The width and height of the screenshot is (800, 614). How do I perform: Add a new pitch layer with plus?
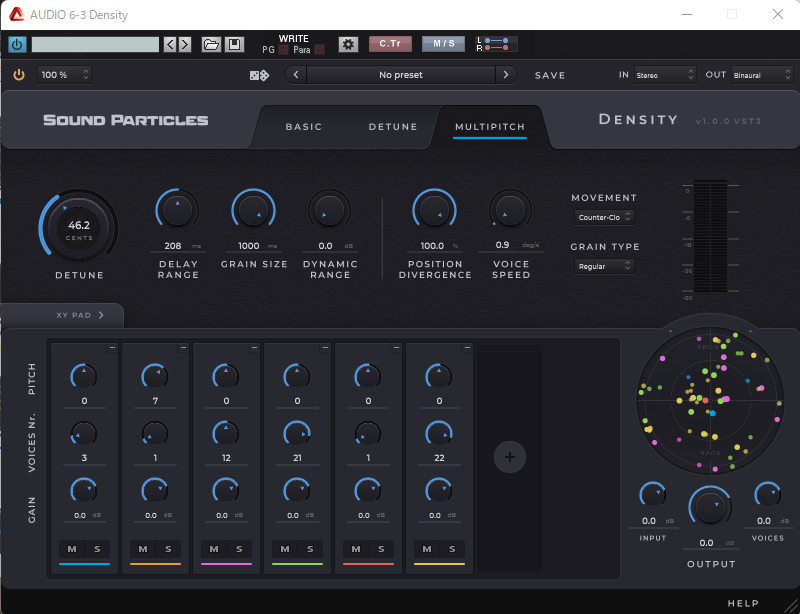pos(510,457)
